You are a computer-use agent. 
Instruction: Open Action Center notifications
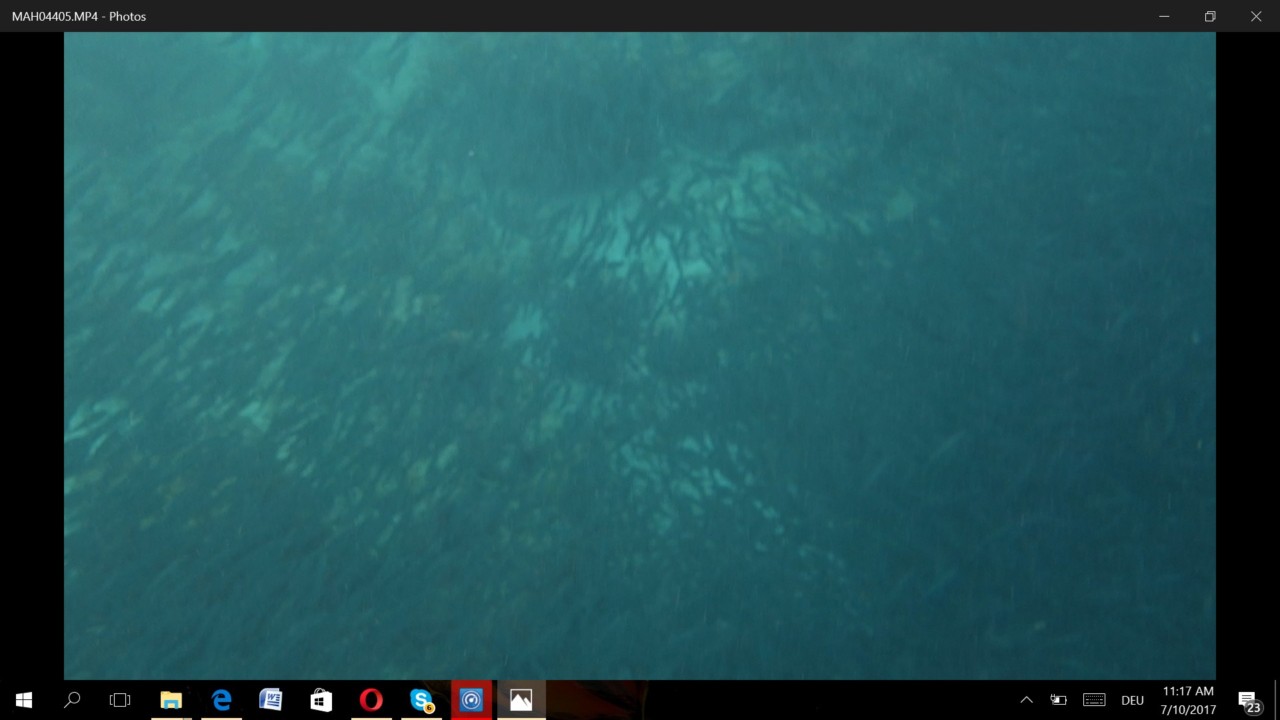(x=1248, y=700)
